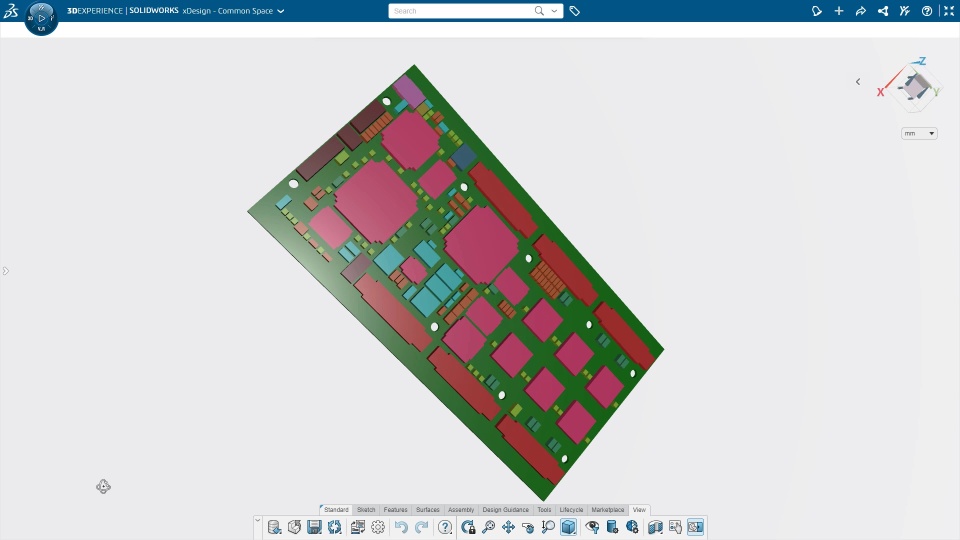960x540 pixels.
Task: Click the Undo arrow in bottom toolbar
Action: (401, 527)
